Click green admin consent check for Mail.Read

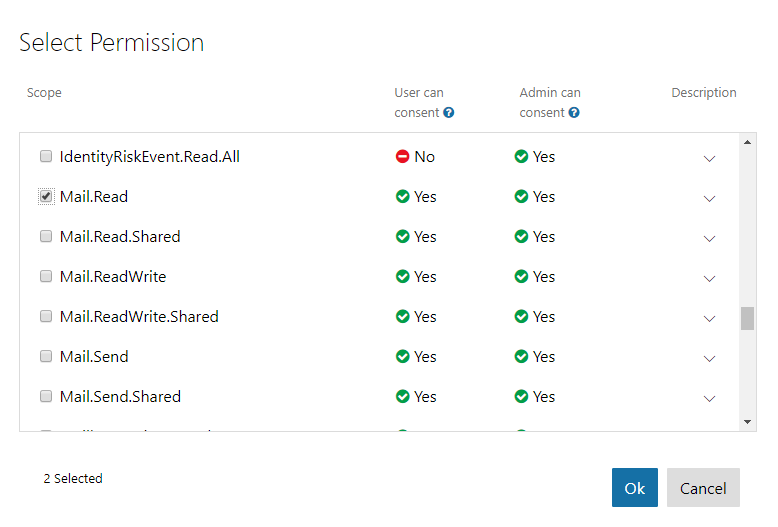521,197
